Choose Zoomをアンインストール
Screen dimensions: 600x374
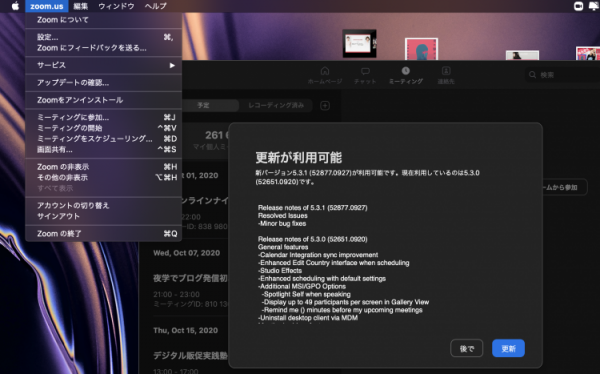tap(103, 100)
